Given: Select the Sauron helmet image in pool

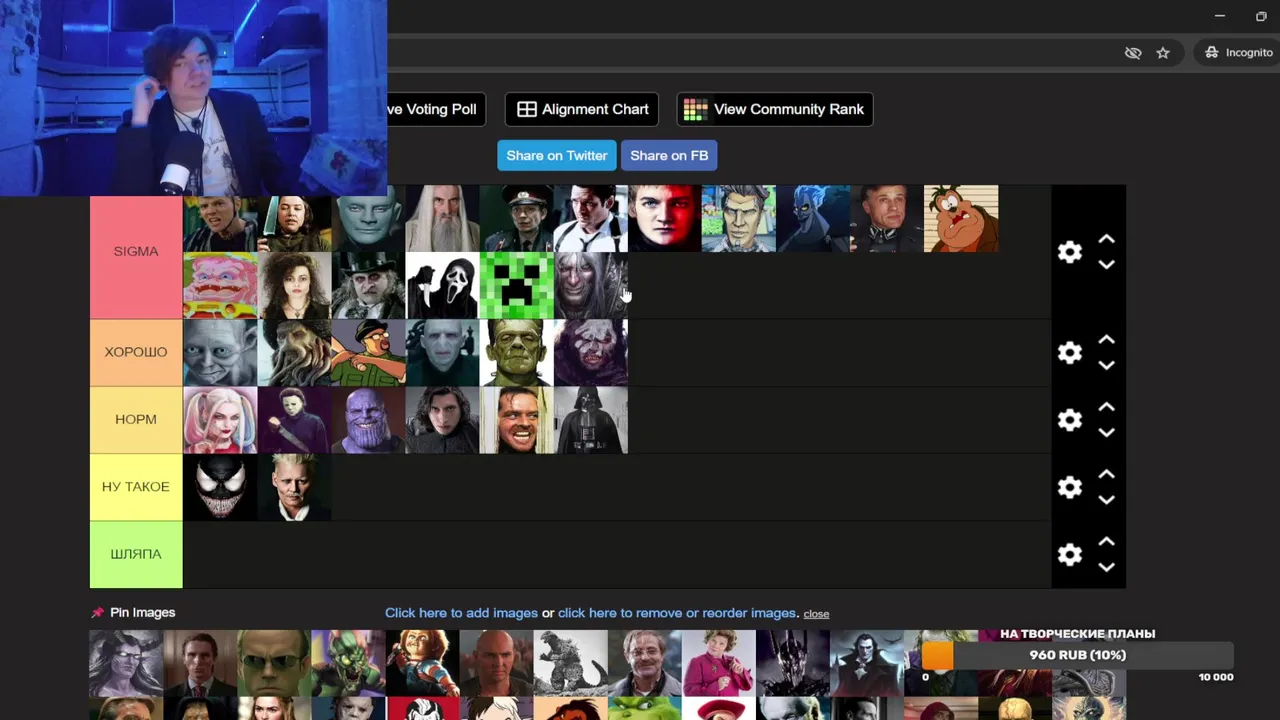Looking at the screenshot, I should tap(793, 663).
